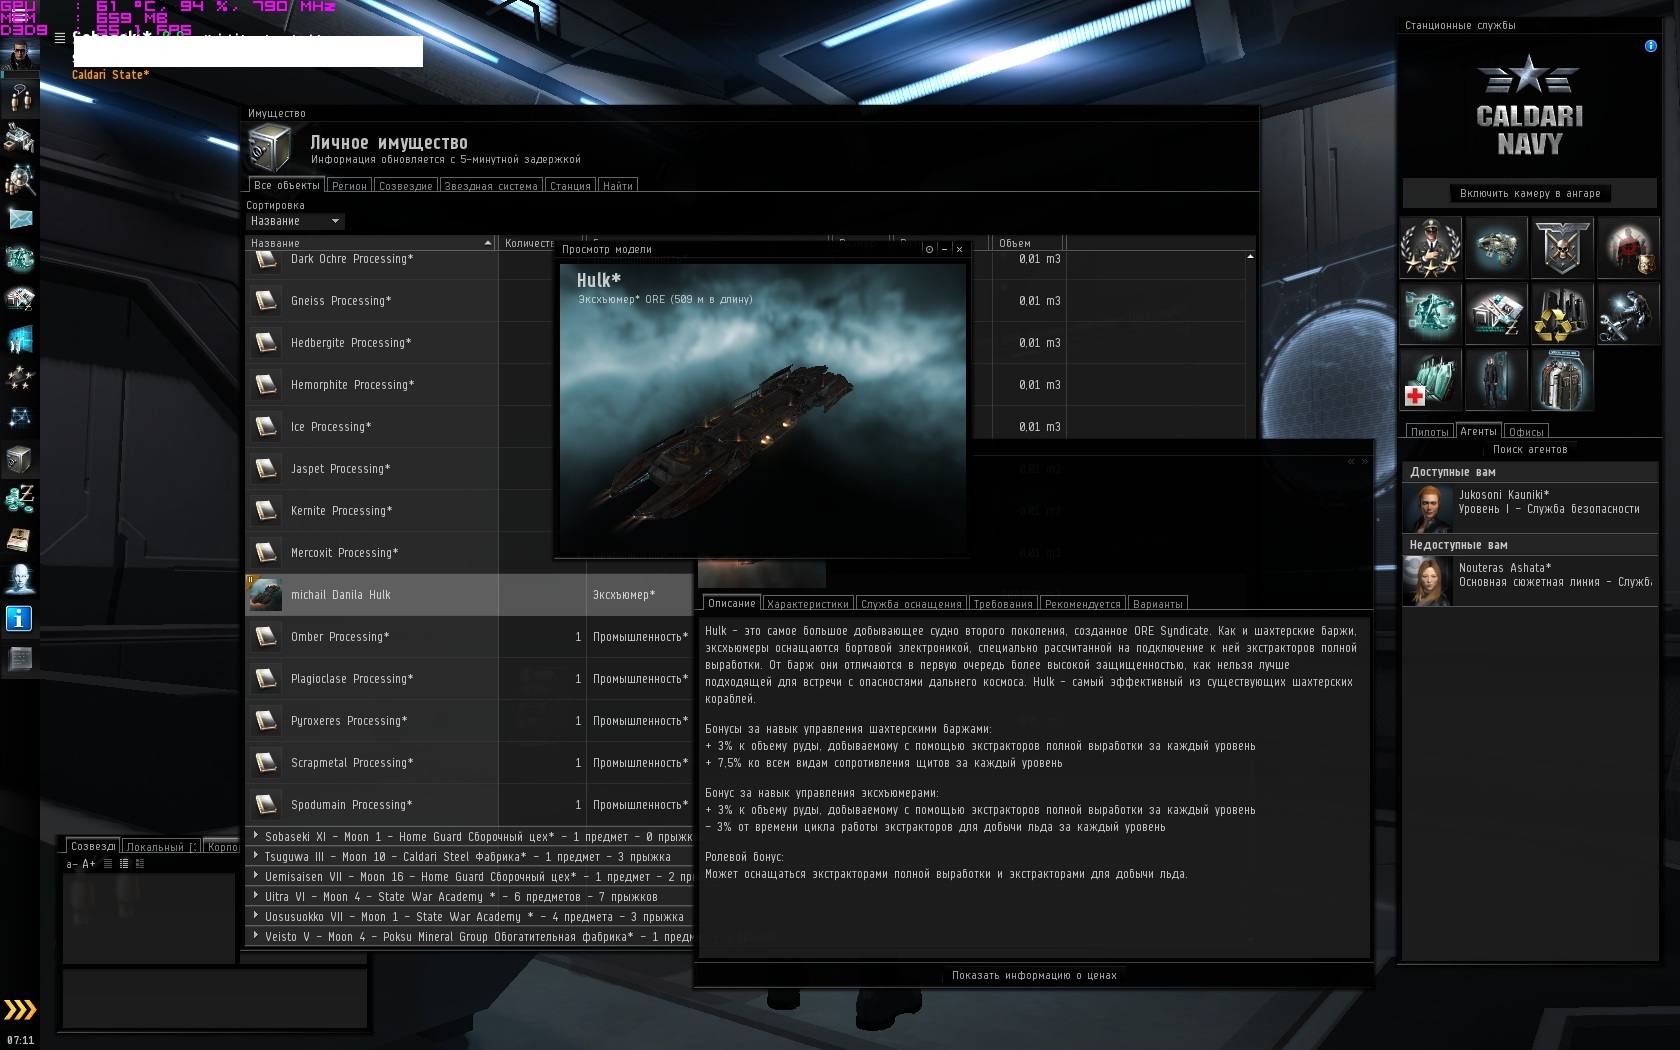Increase chat font size with A+
The width and height of the screenshot is (1680, 1050).
pos(89,864)
